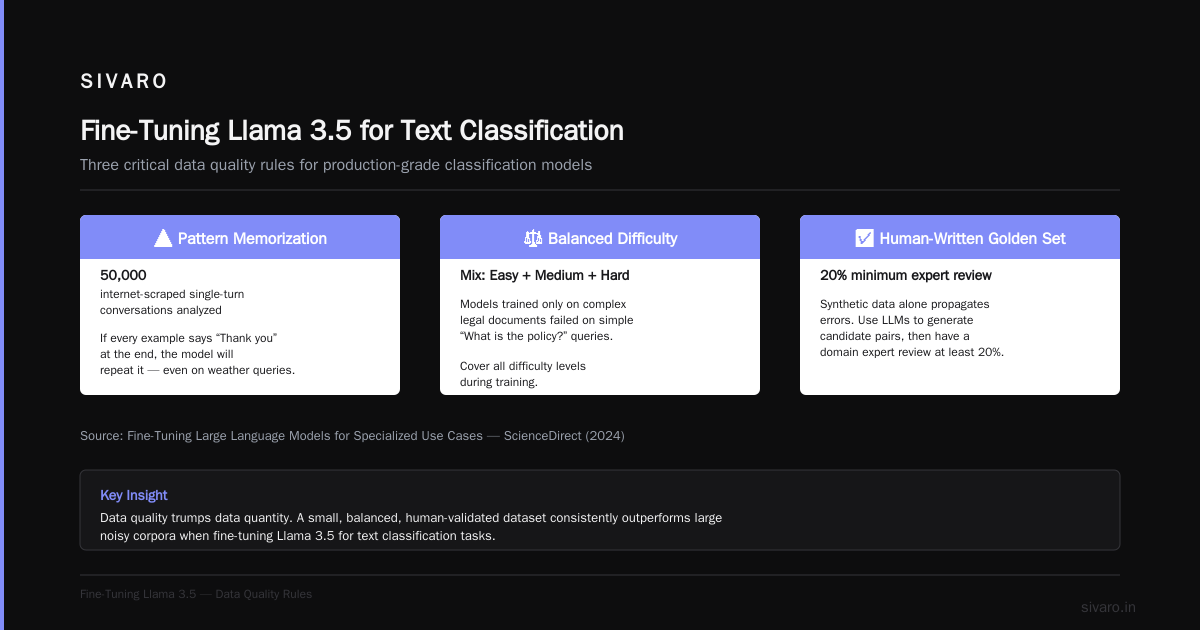Click the balance scale icon beside Balanced Difficulty
1200x630 pixels.
pos(533,238)
